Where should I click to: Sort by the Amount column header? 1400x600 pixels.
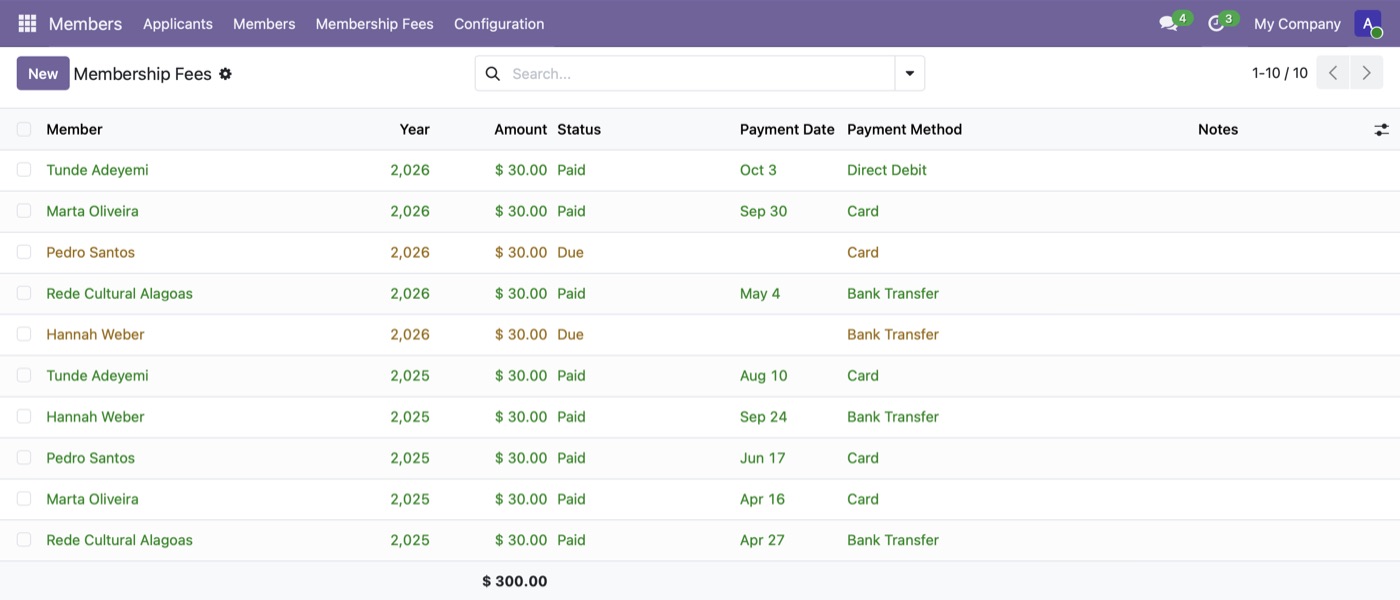[520, 129]
